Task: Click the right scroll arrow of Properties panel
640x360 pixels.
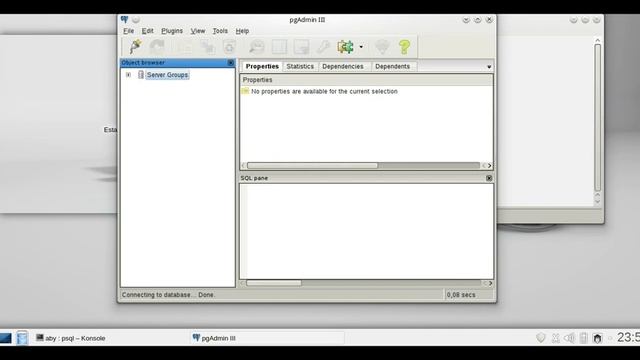Action: [489, 166]
